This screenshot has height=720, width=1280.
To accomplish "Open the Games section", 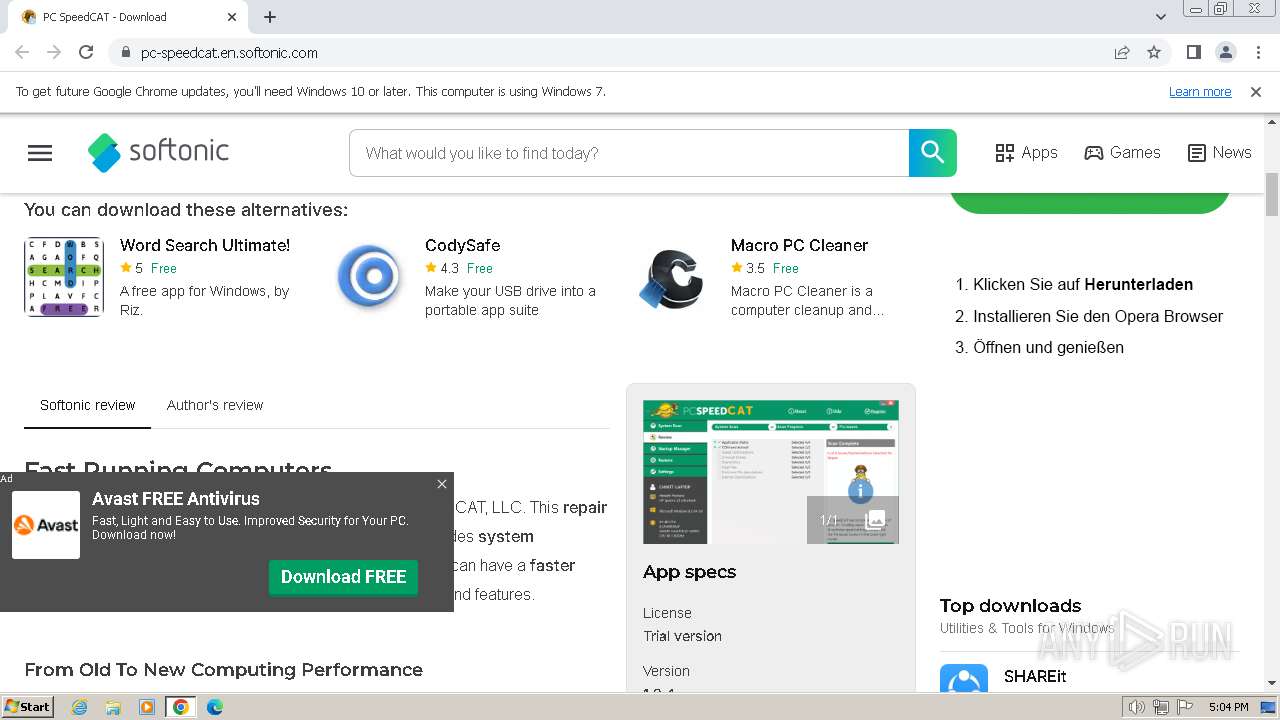I will tap(1122, 153).
